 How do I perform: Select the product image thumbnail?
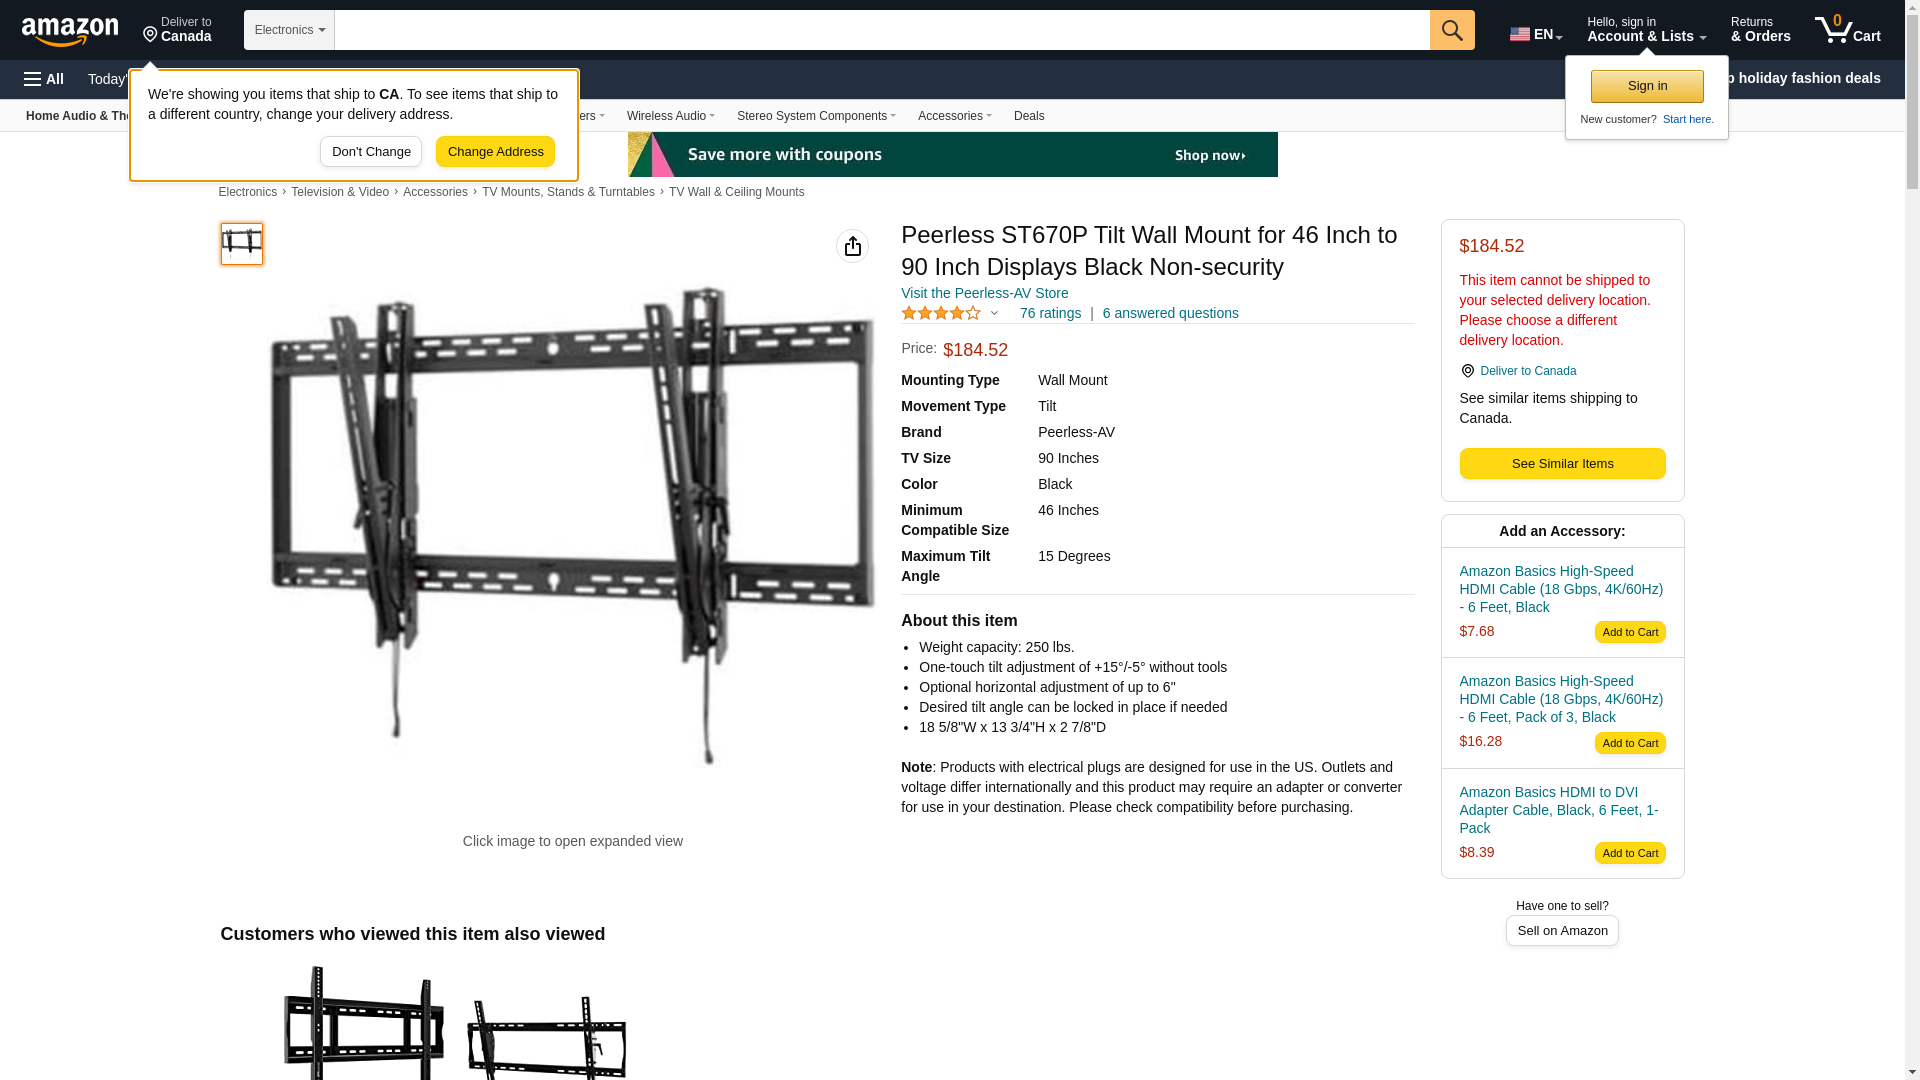click(242, 244)
